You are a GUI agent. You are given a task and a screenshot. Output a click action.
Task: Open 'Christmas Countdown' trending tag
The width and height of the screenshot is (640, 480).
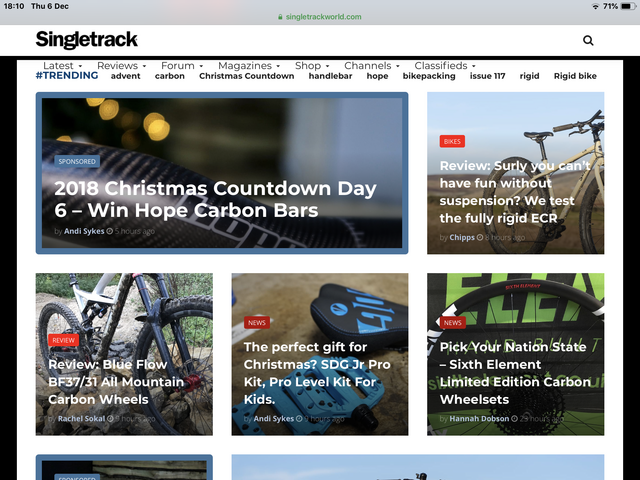pyautogui.click(x=247, y=76)
